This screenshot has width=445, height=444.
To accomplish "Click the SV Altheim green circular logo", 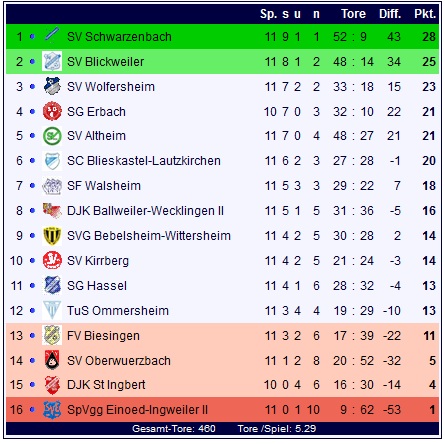I will pos(52,136).
